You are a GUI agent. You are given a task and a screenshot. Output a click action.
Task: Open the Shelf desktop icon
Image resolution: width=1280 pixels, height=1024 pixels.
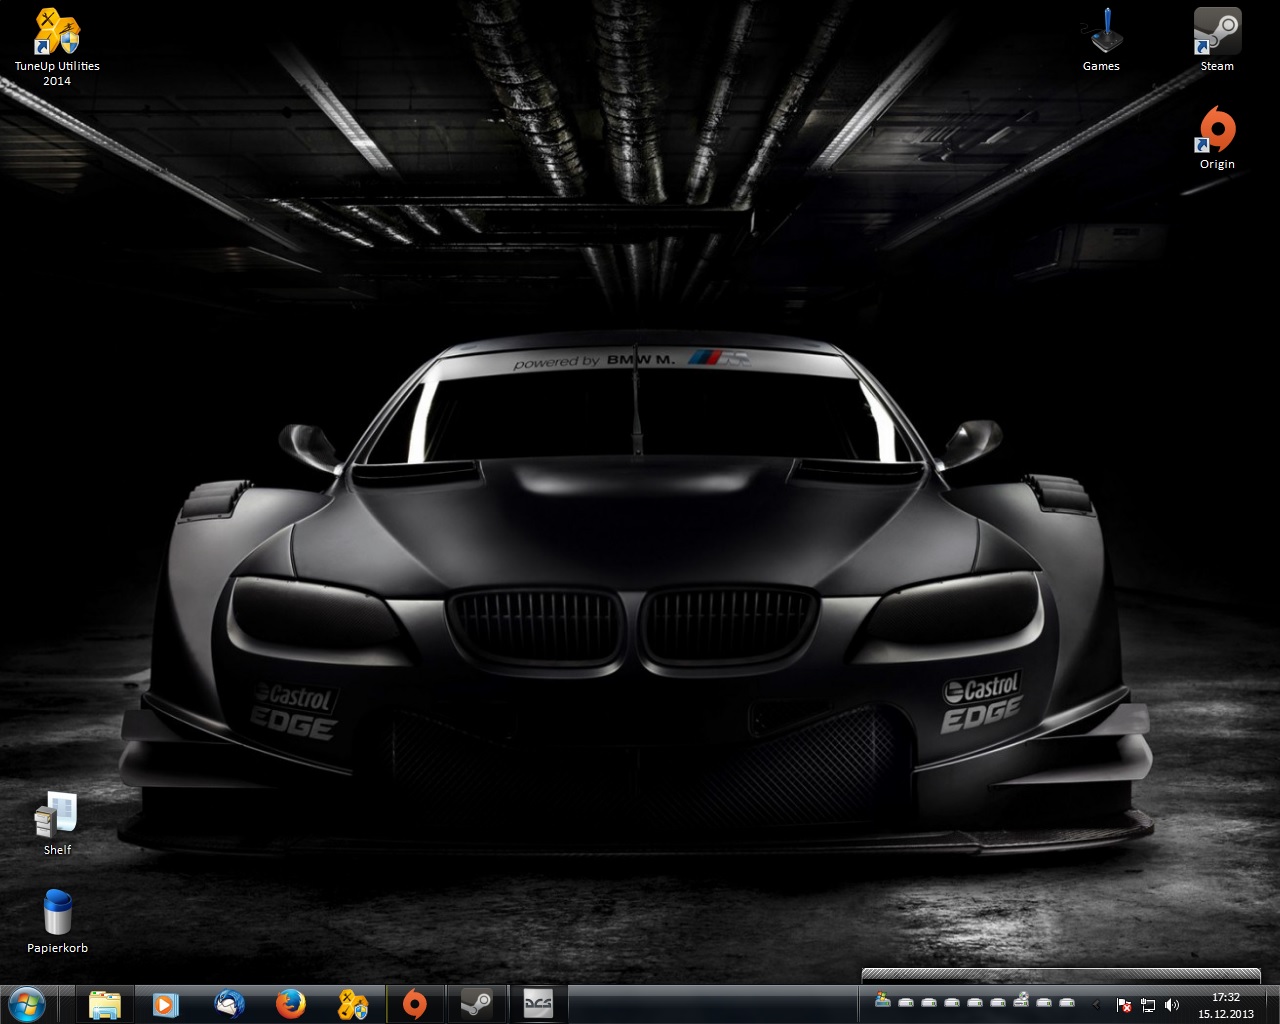57,823
